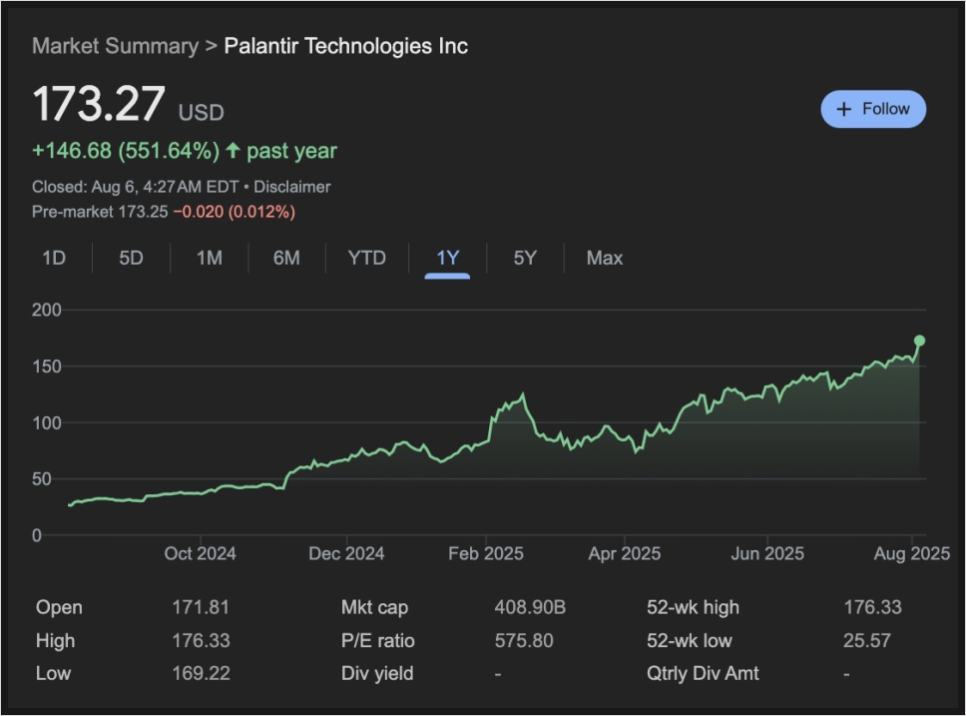
Task: Click the price 173.27
Action: click(99, 104)
